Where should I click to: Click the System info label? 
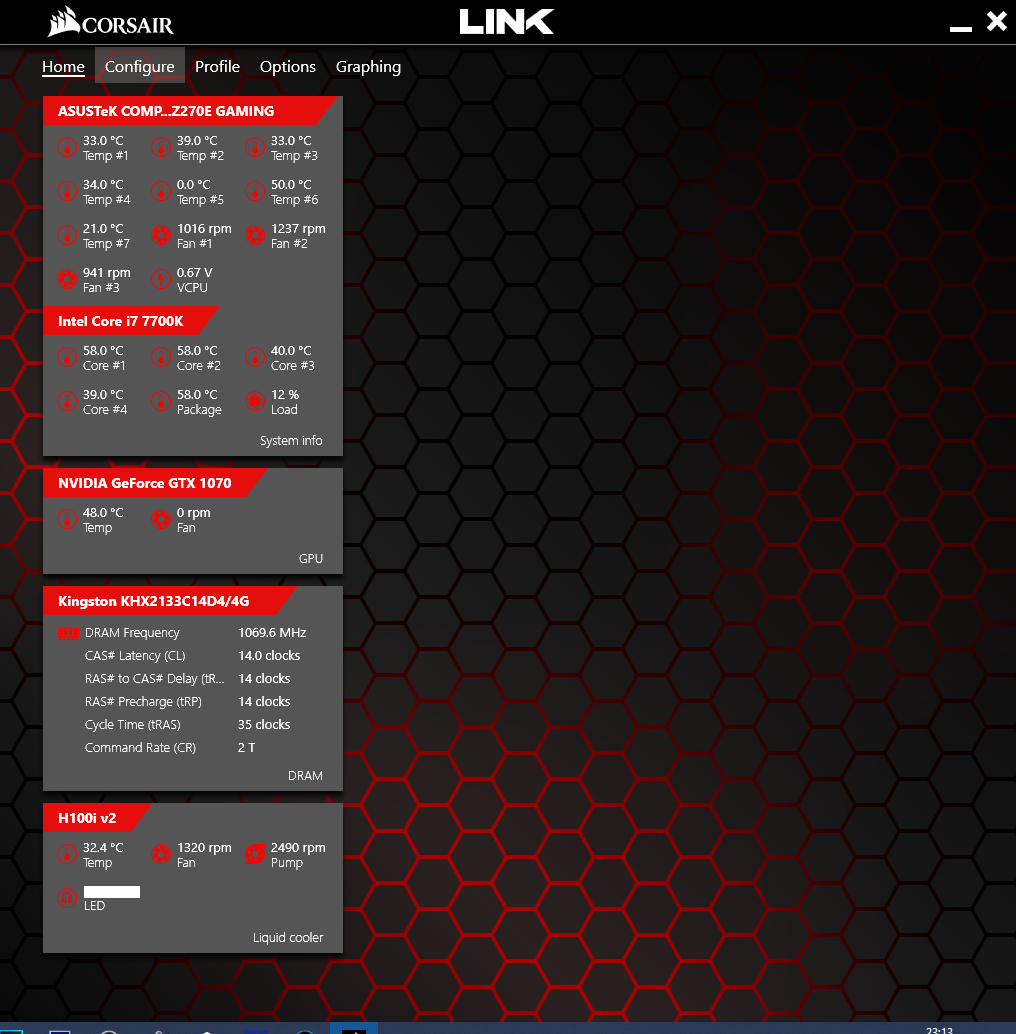click(291, 441)
